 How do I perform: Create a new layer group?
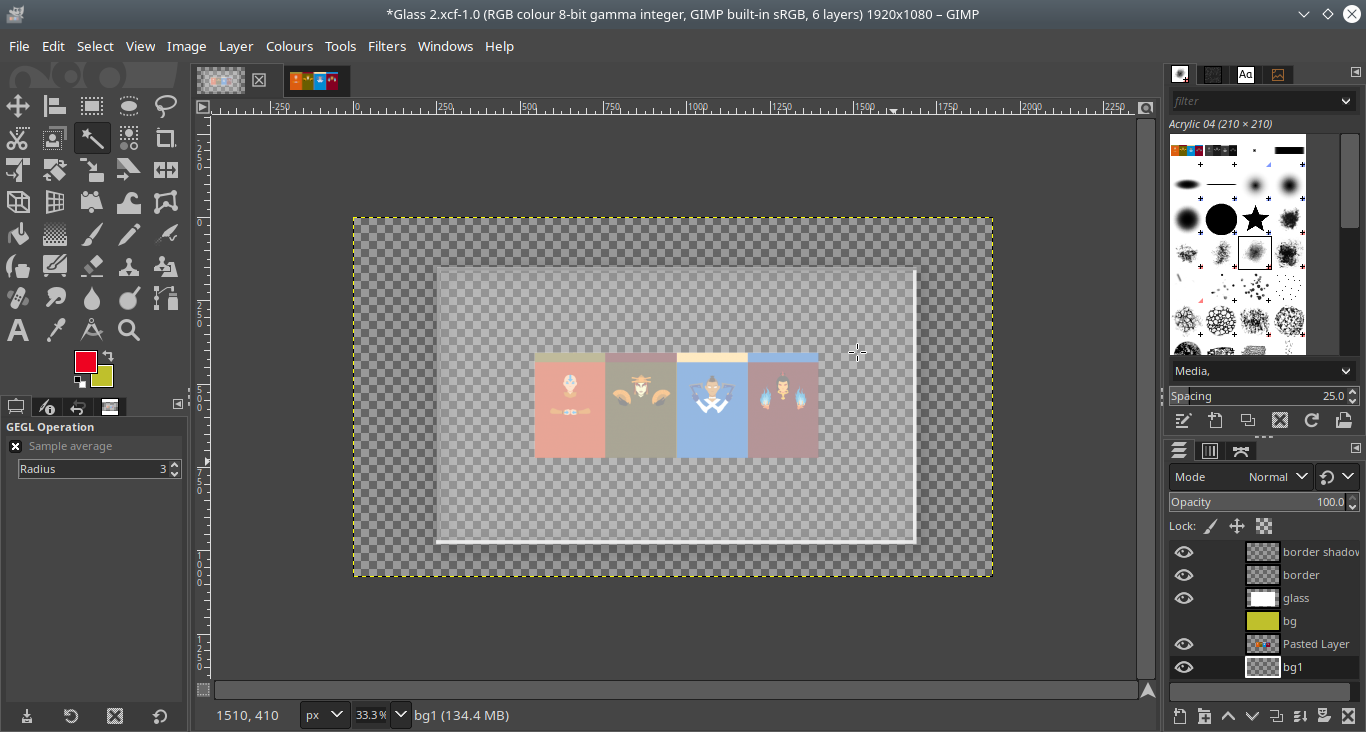click(1204, 716)
